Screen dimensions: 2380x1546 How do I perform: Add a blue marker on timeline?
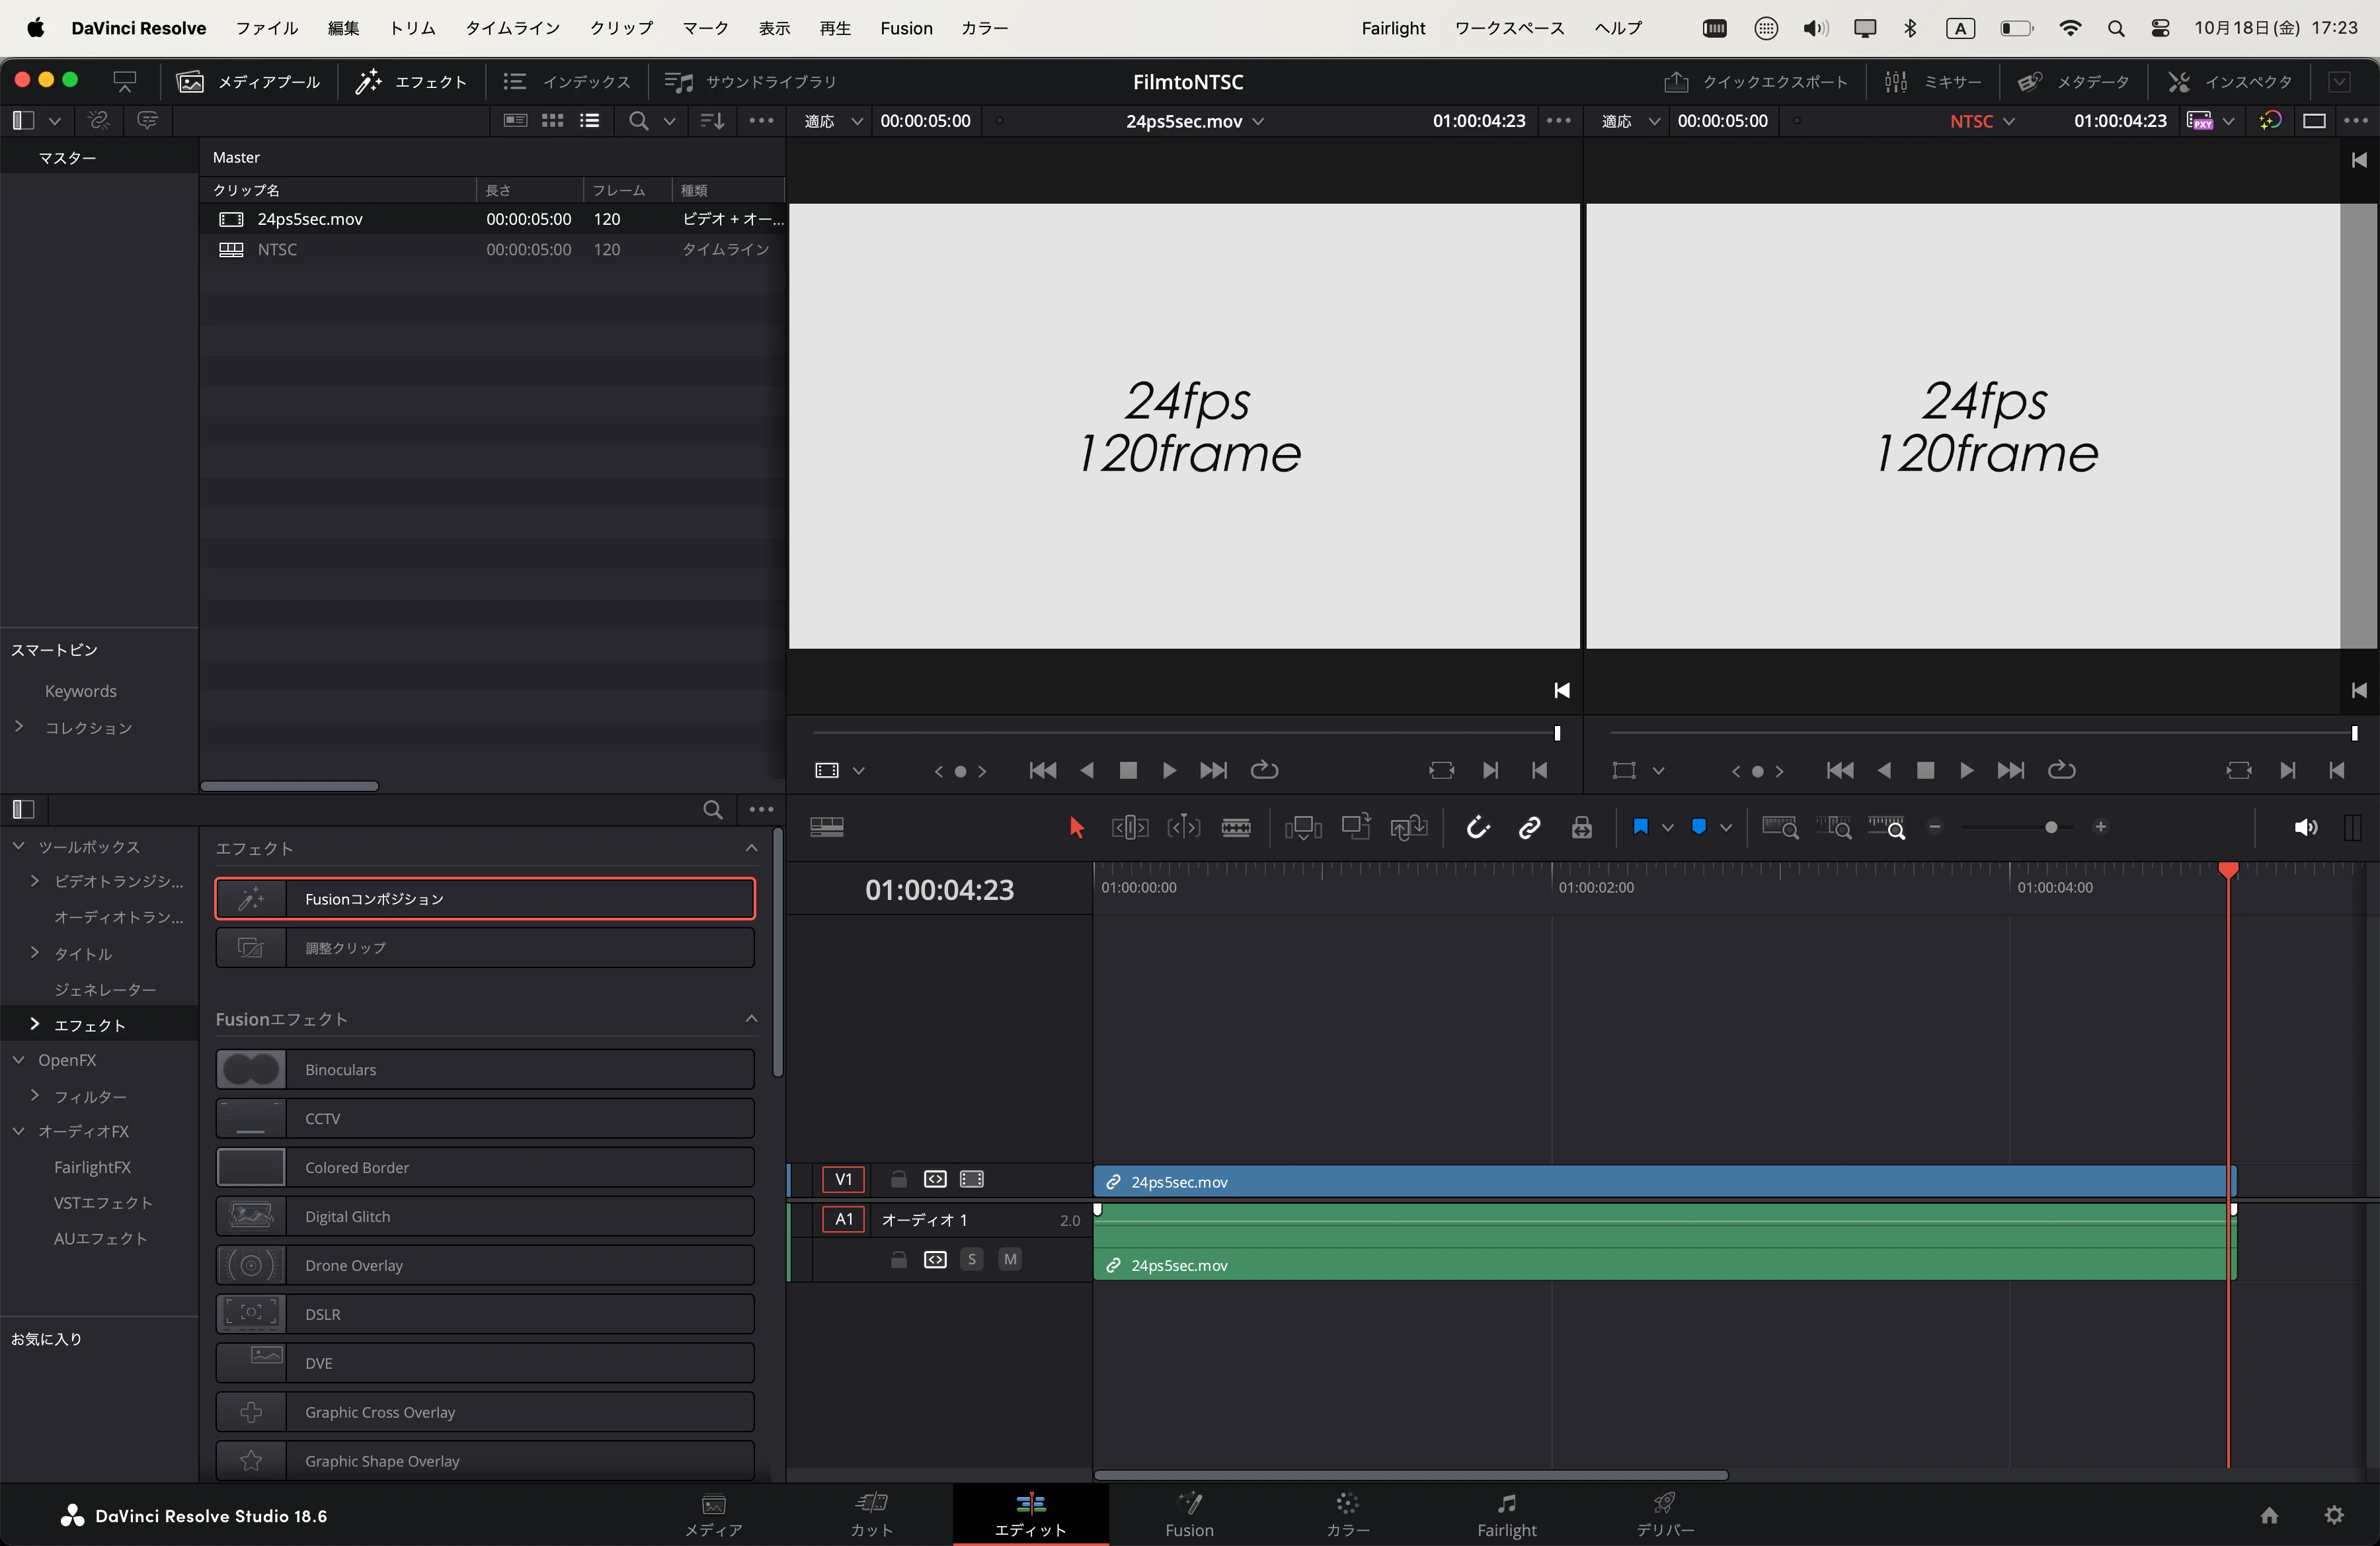[1698, 827]
